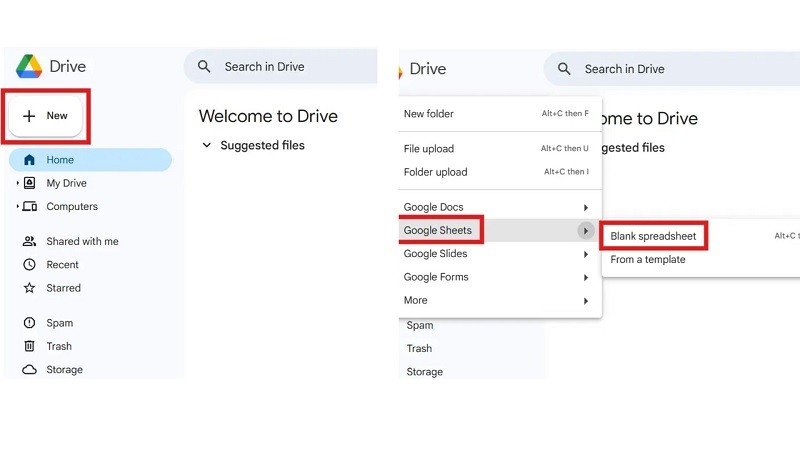Click the Suggested files label in left panel

pos(262,145)
